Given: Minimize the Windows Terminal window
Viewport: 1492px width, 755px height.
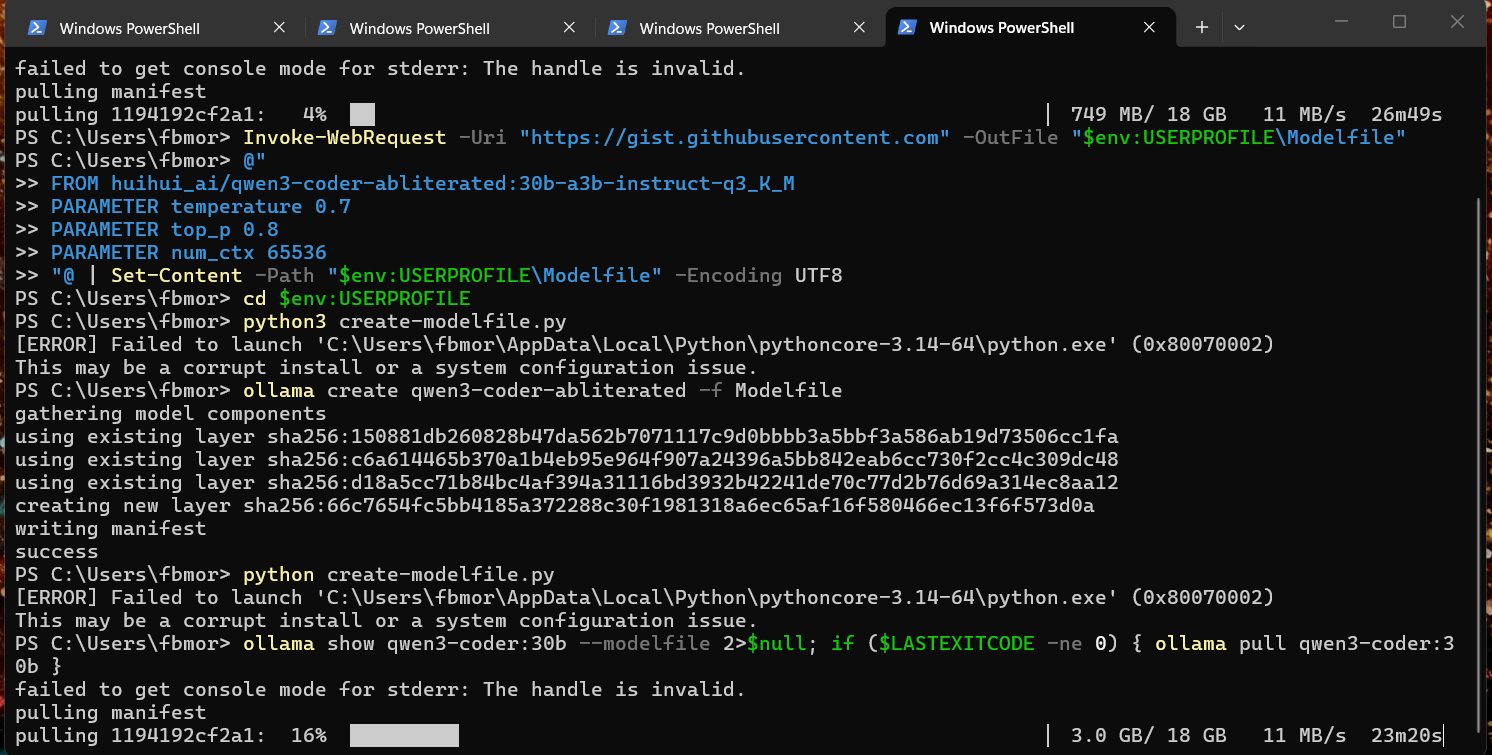Looking at the screenshot, I should click(1343, 22).
